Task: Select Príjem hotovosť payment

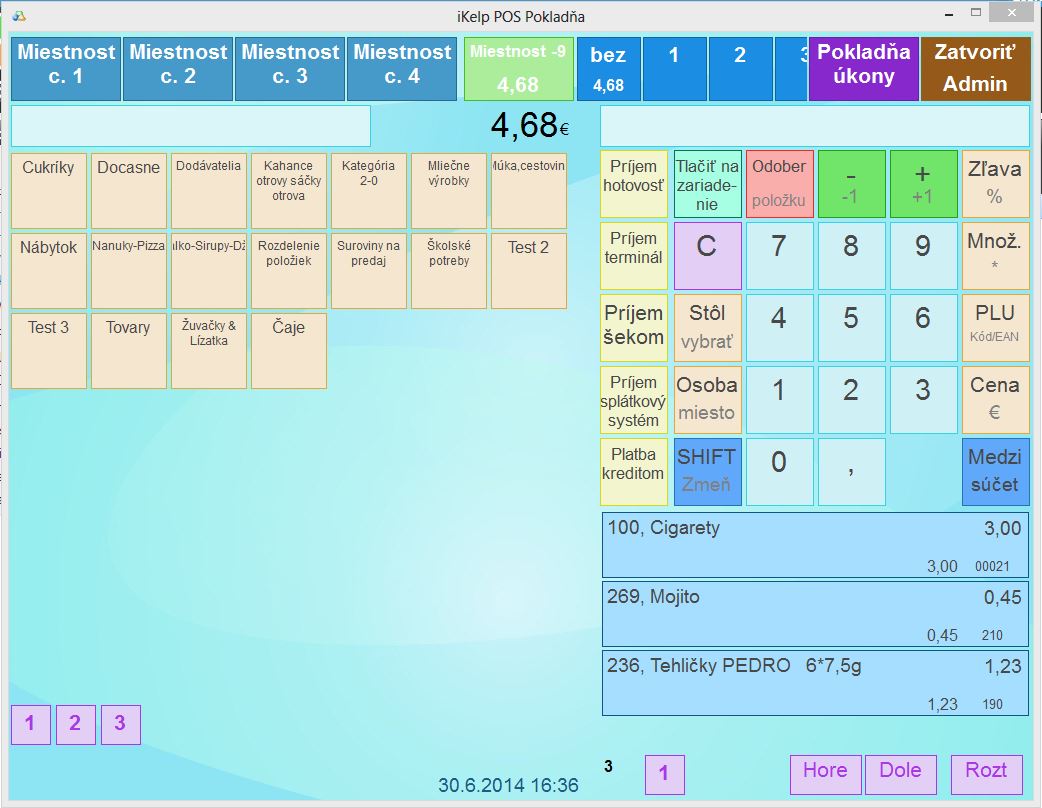Action: (x=633, y=184)
